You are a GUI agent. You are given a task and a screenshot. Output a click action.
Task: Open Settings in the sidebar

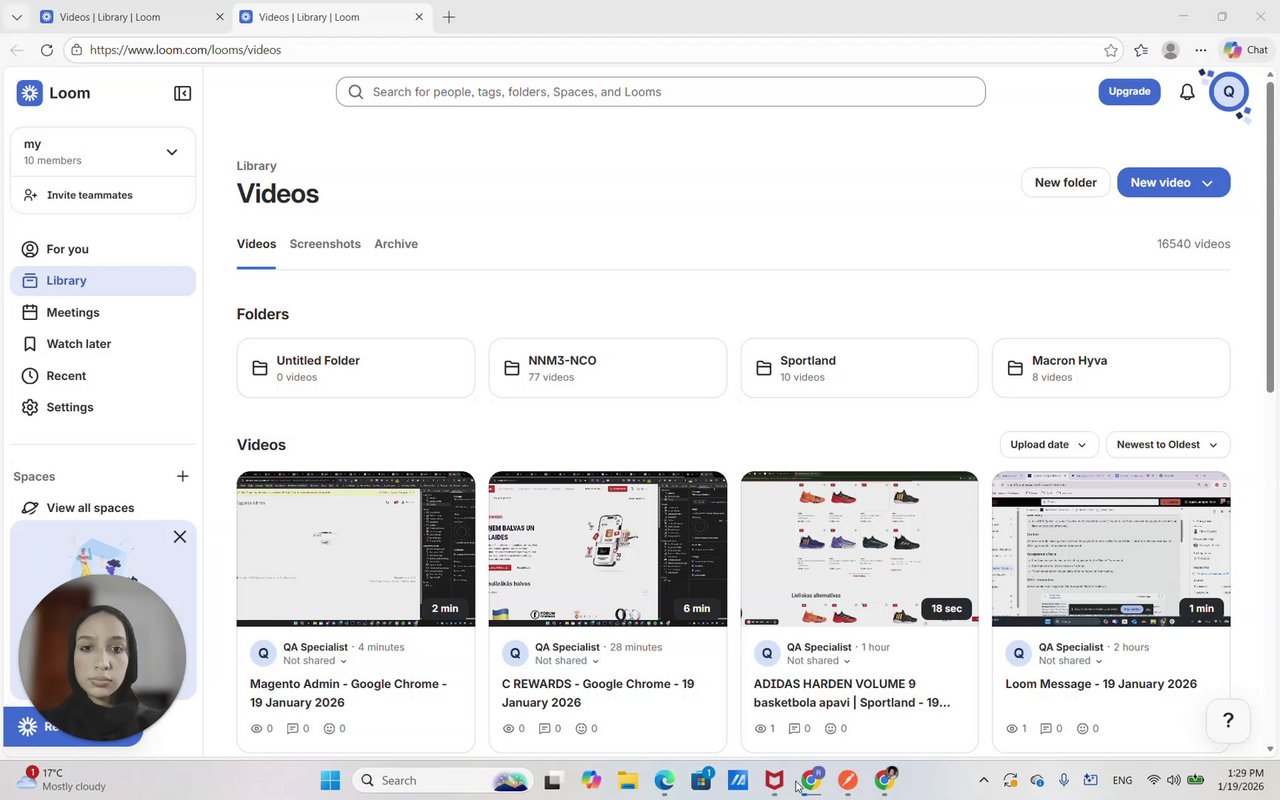click(x=103, y=407)
